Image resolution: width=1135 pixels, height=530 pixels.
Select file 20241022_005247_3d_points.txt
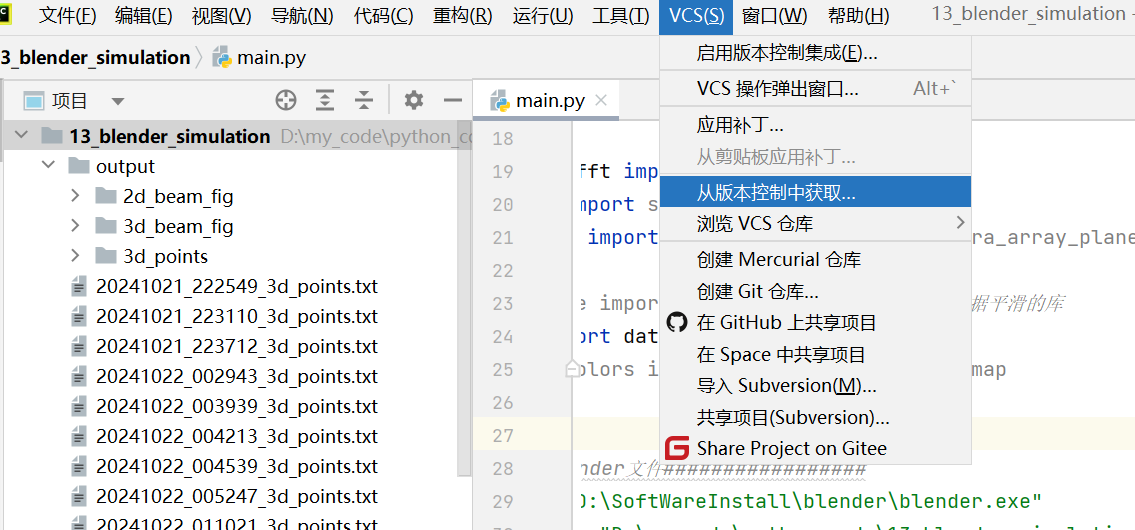[236, 497]
